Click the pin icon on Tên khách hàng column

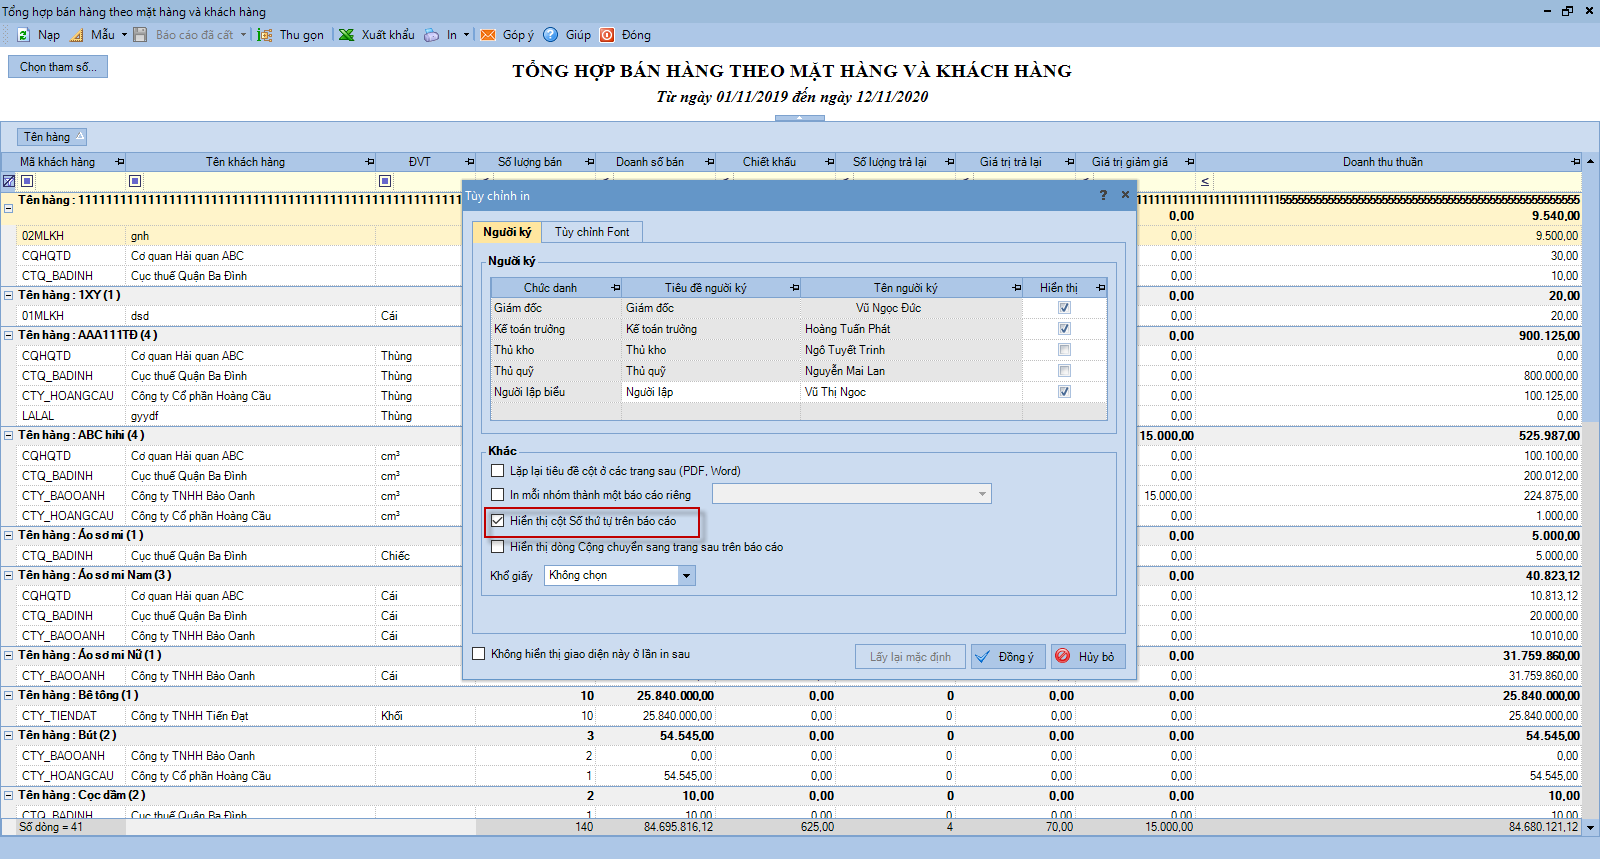[369, 162]
